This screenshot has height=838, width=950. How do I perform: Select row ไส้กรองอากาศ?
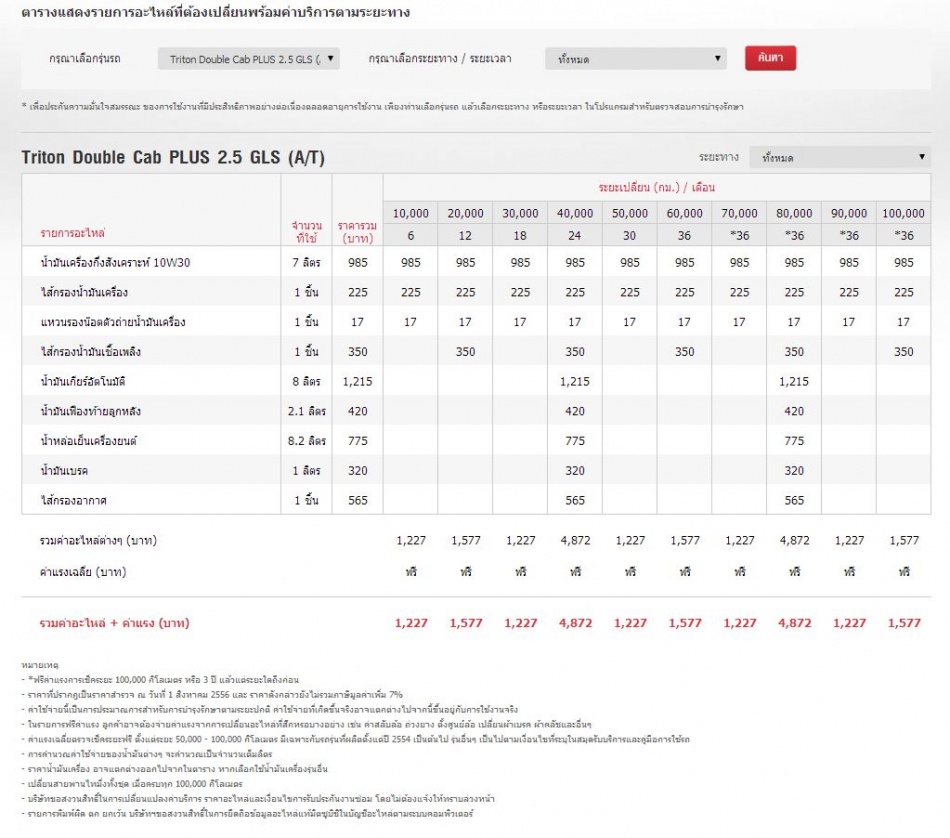(476, 500)
